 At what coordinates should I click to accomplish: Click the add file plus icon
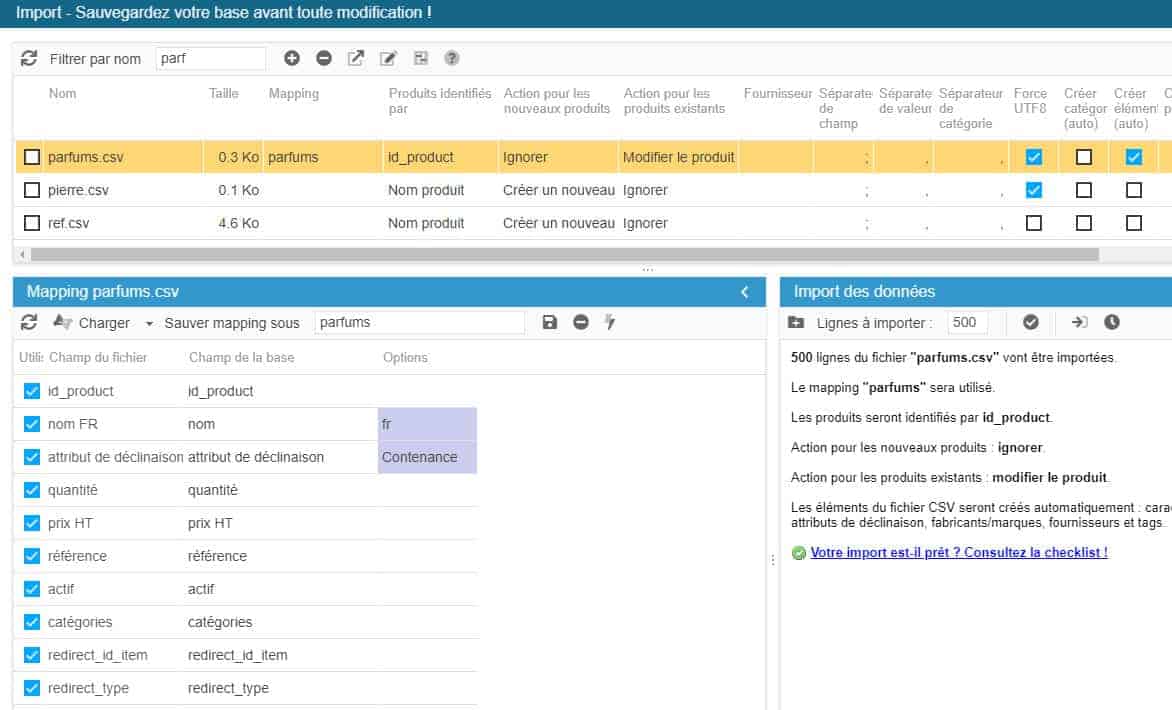[292, 59]
